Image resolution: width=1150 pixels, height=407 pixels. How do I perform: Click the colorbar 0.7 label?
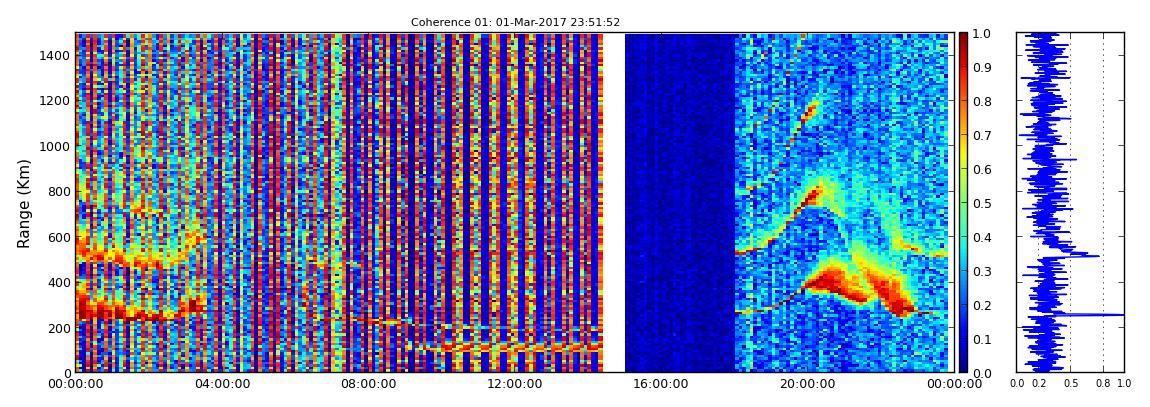(981, 136)
